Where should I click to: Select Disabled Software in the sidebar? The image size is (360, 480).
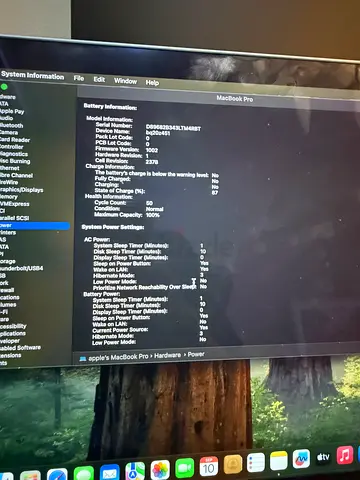(20, 348)
